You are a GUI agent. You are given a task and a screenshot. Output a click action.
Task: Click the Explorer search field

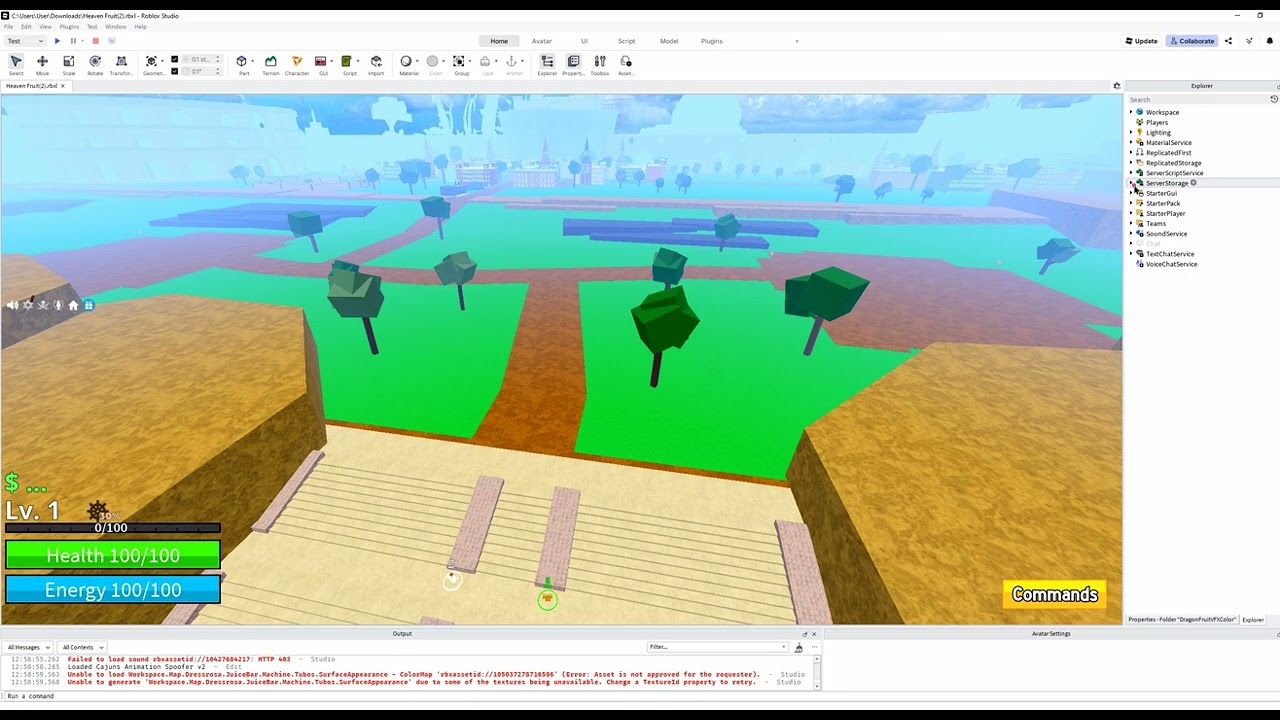tap(1198, 99)
